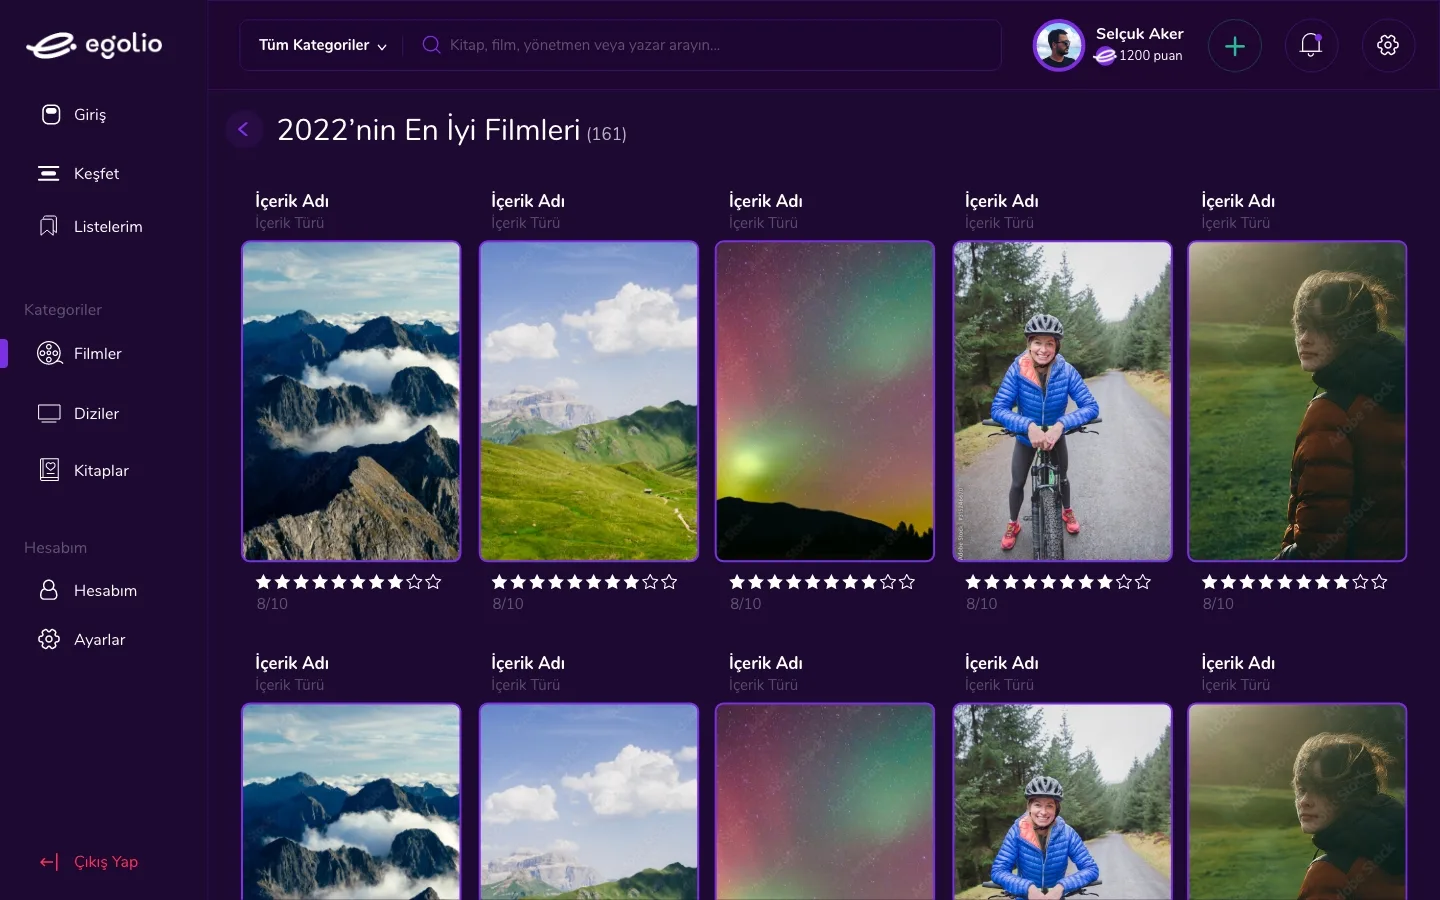Select Diziler category

(x=96, y=413)
